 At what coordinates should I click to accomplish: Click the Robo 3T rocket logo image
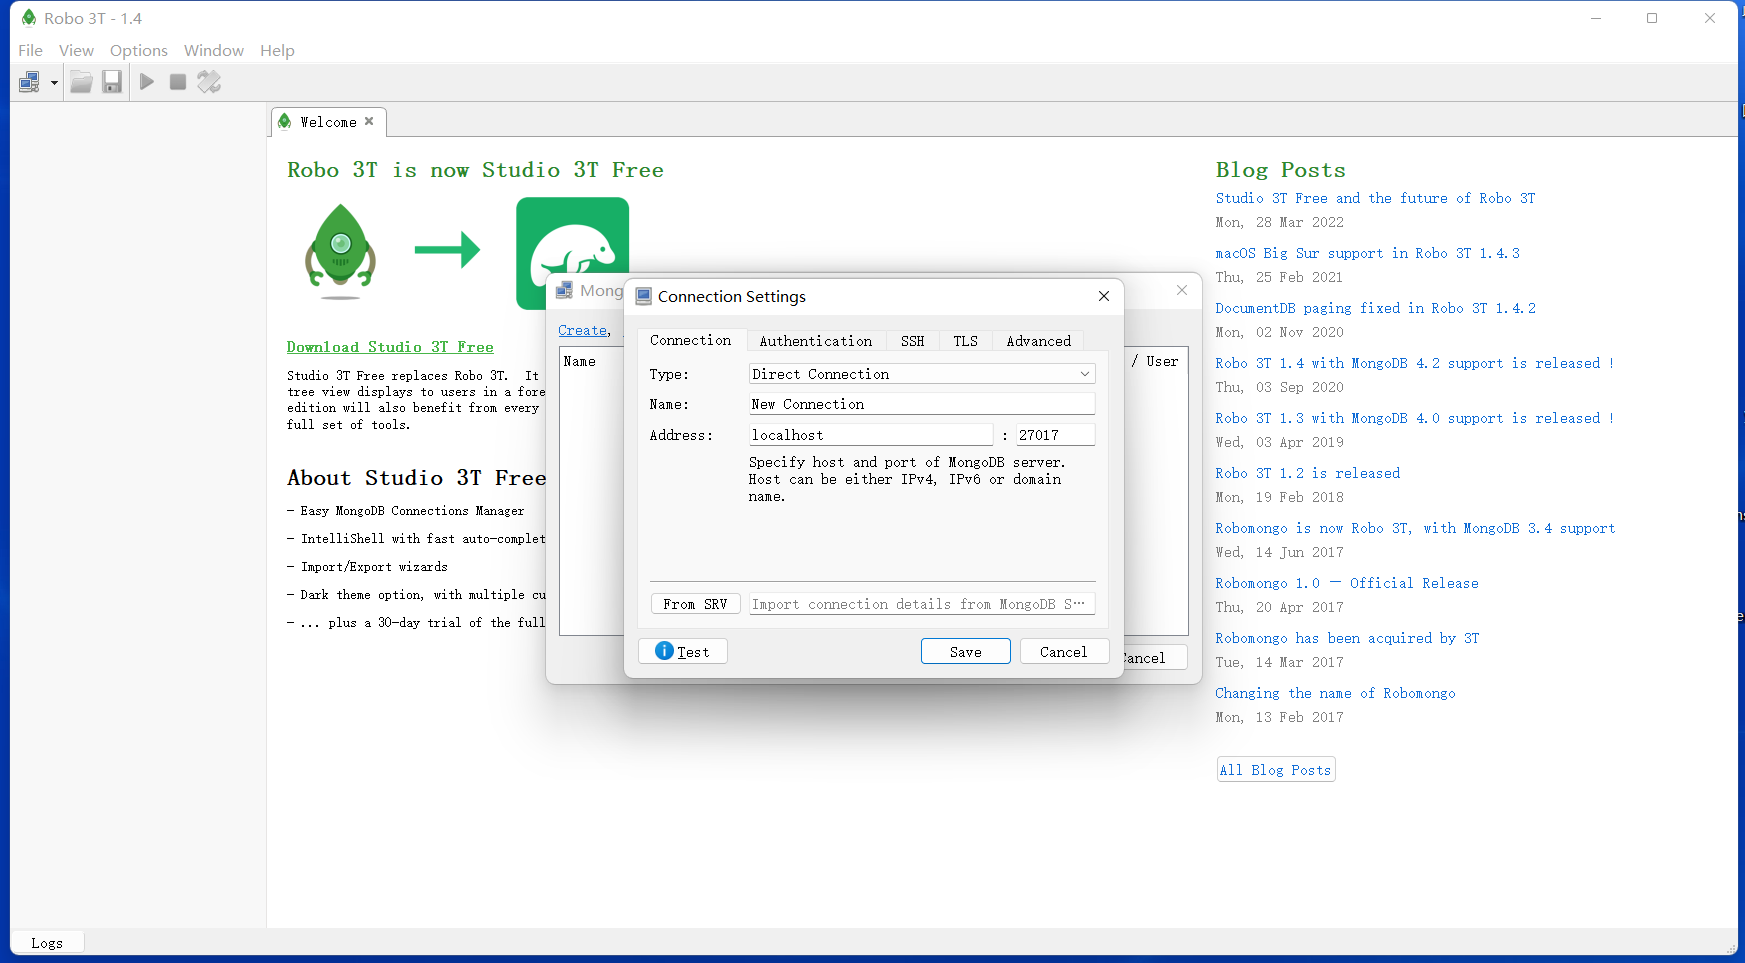point(340,251)
